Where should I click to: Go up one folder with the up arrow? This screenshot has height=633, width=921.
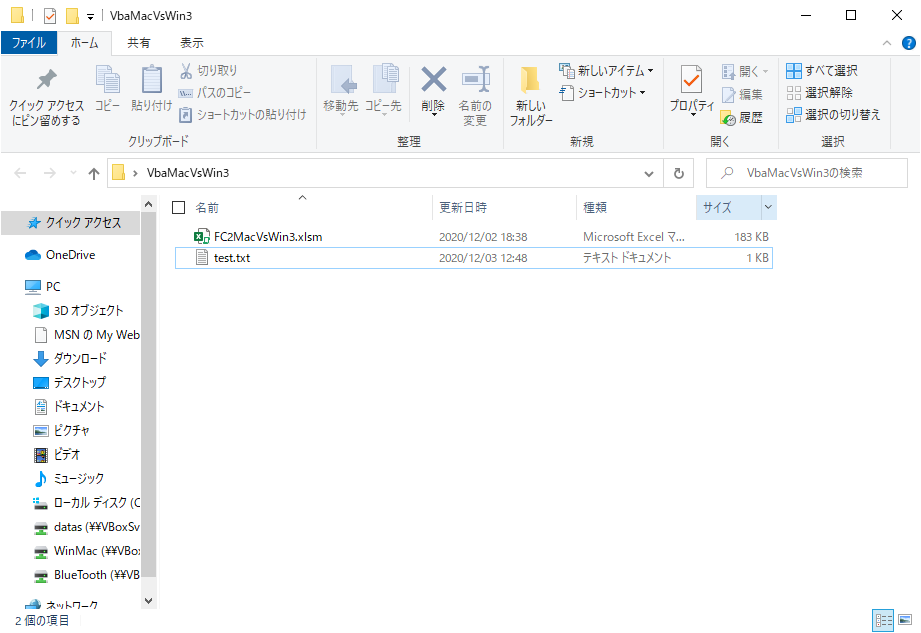click(x=94, y=173)
